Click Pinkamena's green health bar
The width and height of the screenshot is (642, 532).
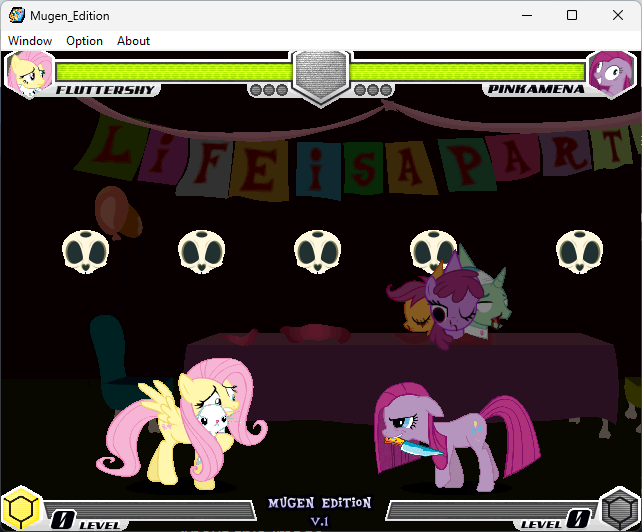point(468,72)
